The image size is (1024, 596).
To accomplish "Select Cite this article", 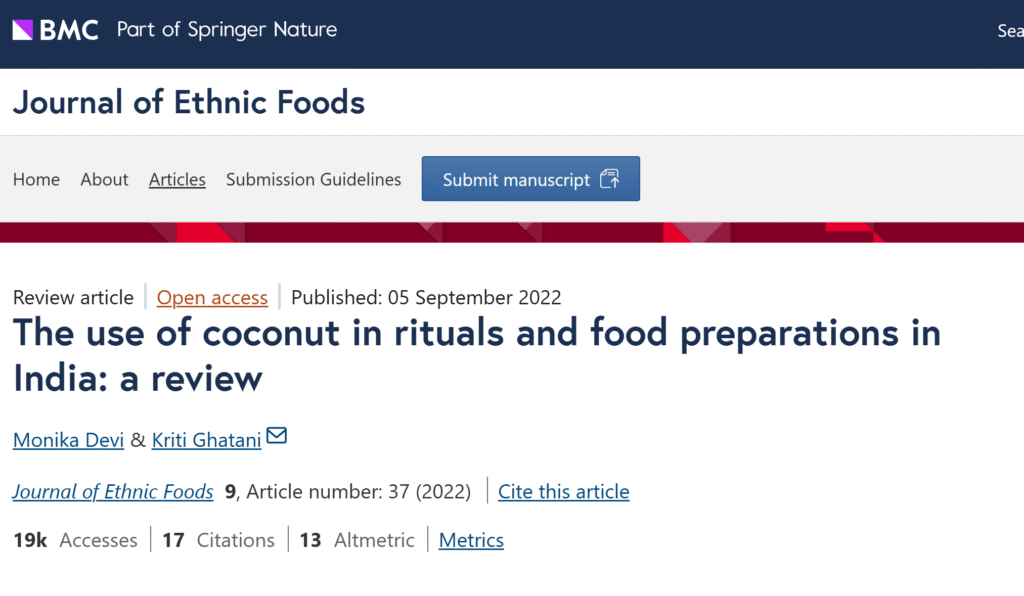I will tap(564, 492).
